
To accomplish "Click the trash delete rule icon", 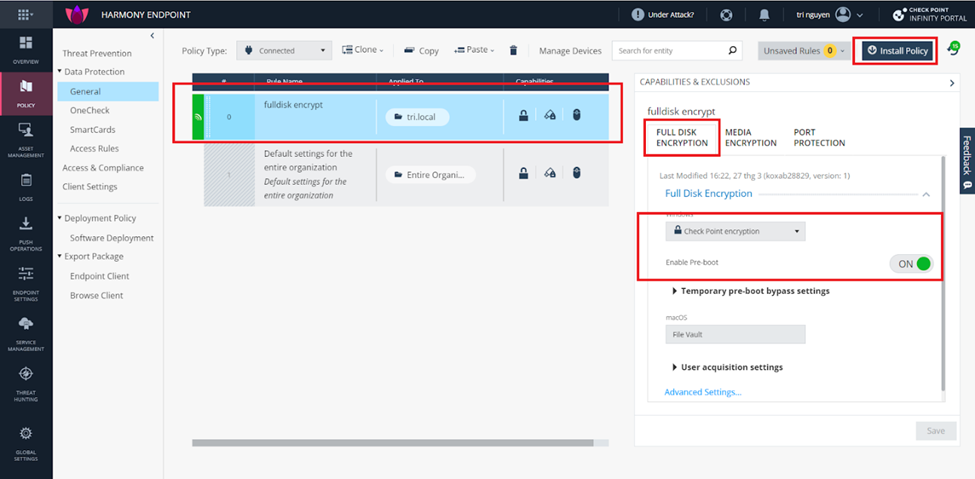I will point(514,50).
